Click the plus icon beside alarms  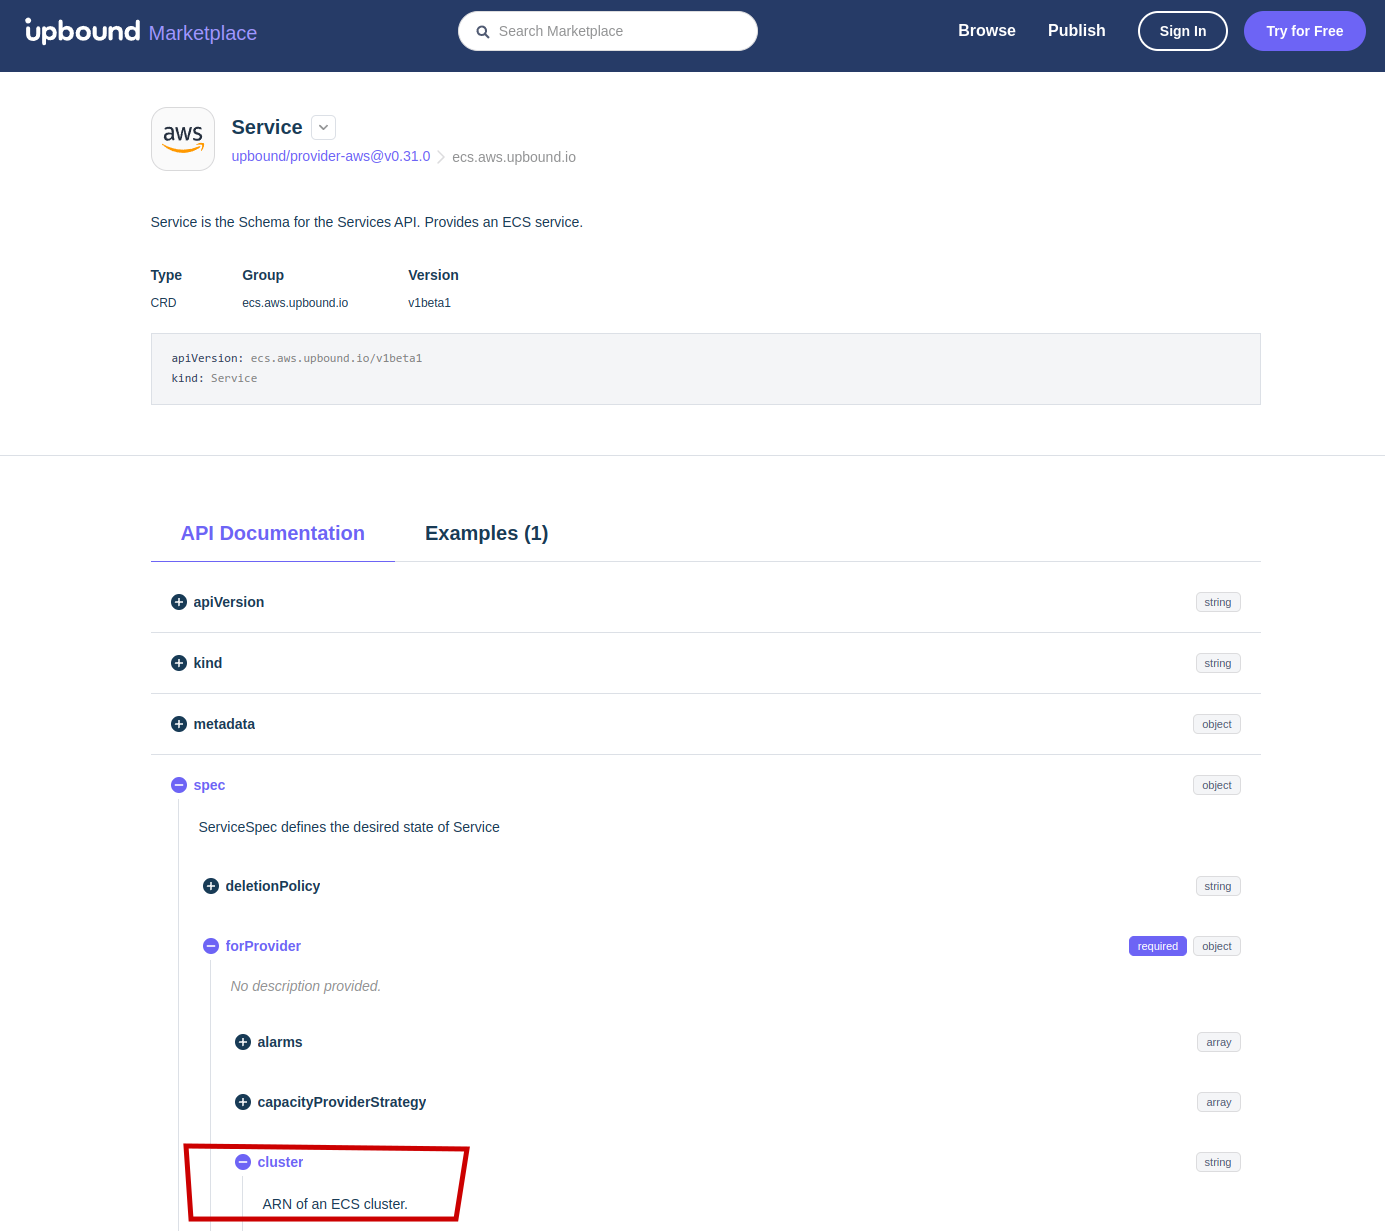tap(243, 1041)
